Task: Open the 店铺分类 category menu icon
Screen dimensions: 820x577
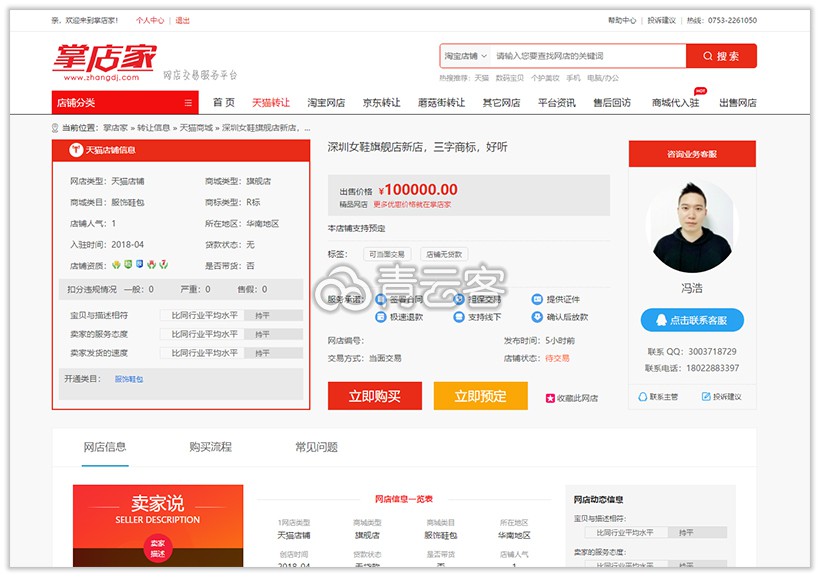Action: (x=188, y=103)
